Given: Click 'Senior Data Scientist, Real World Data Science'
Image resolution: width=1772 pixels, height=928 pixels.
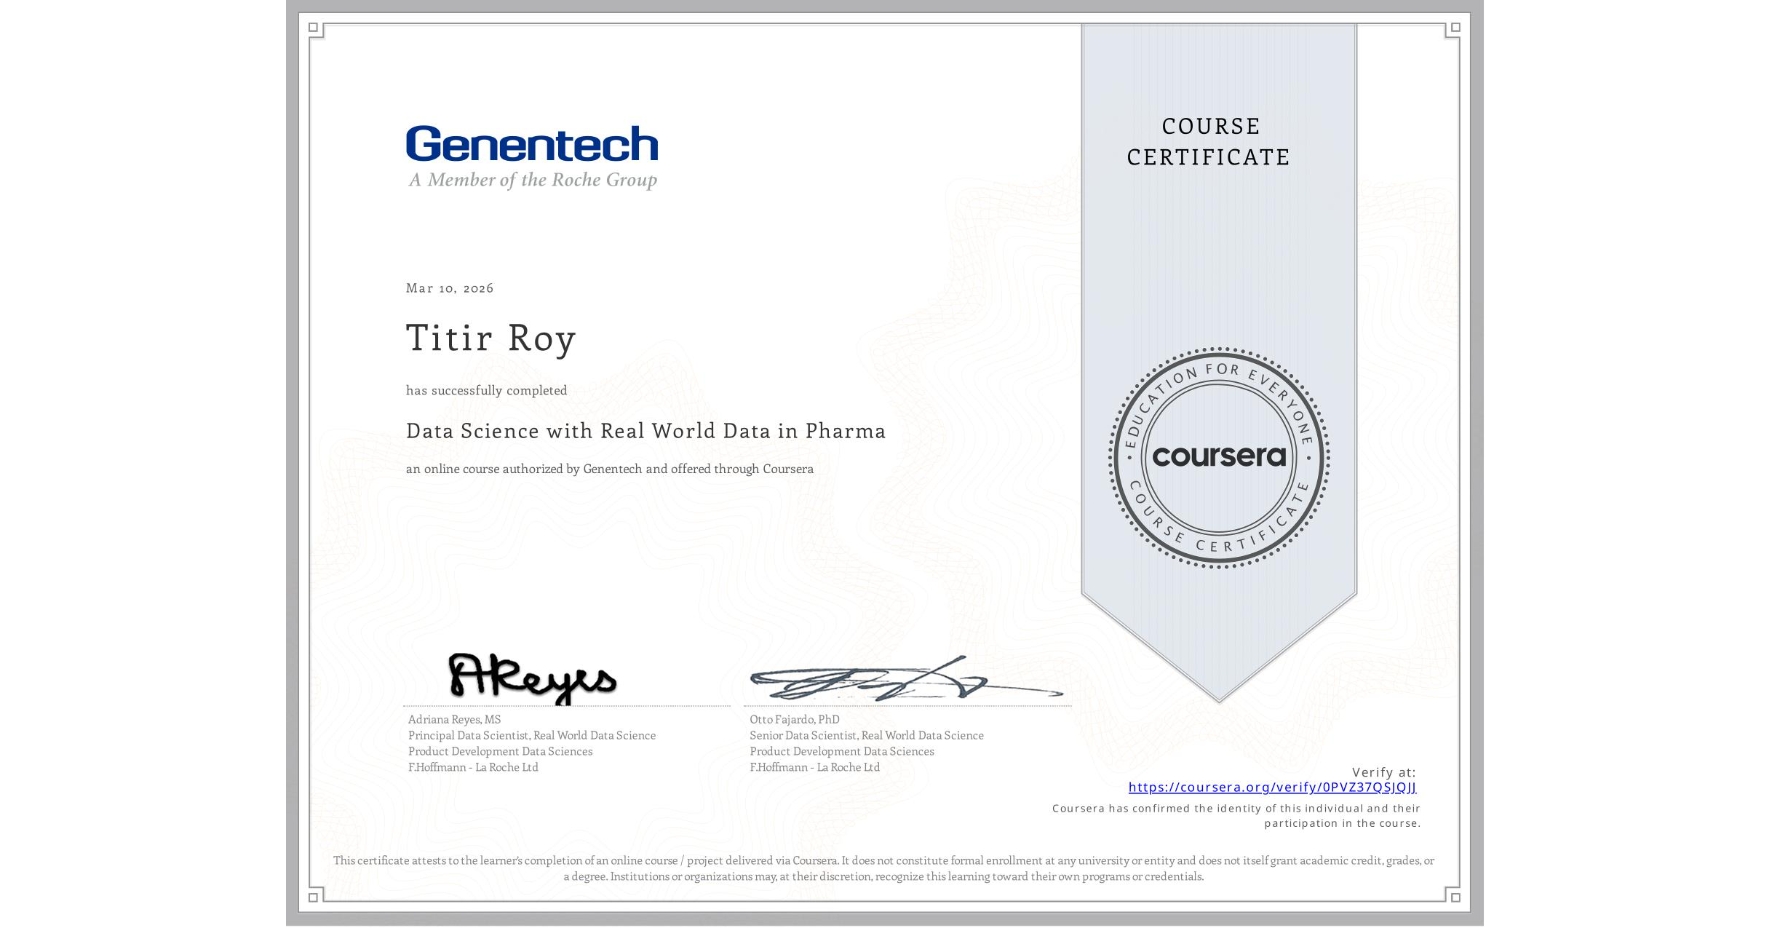Looking at the screenshot, I should 866,735.
